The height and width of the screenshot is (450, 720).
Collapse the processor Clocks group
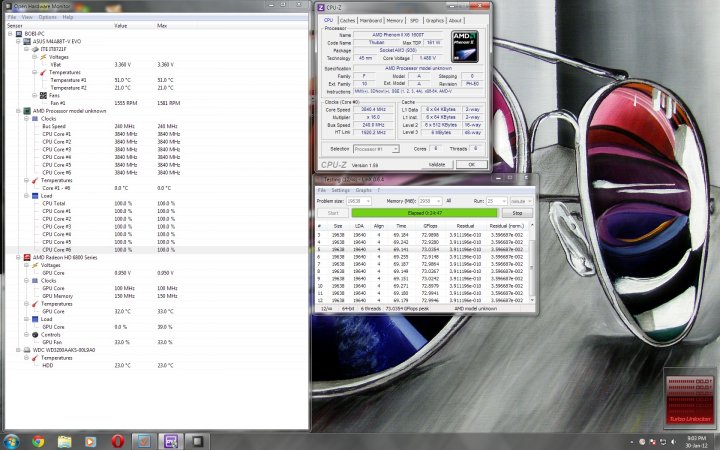coord(27,118)
